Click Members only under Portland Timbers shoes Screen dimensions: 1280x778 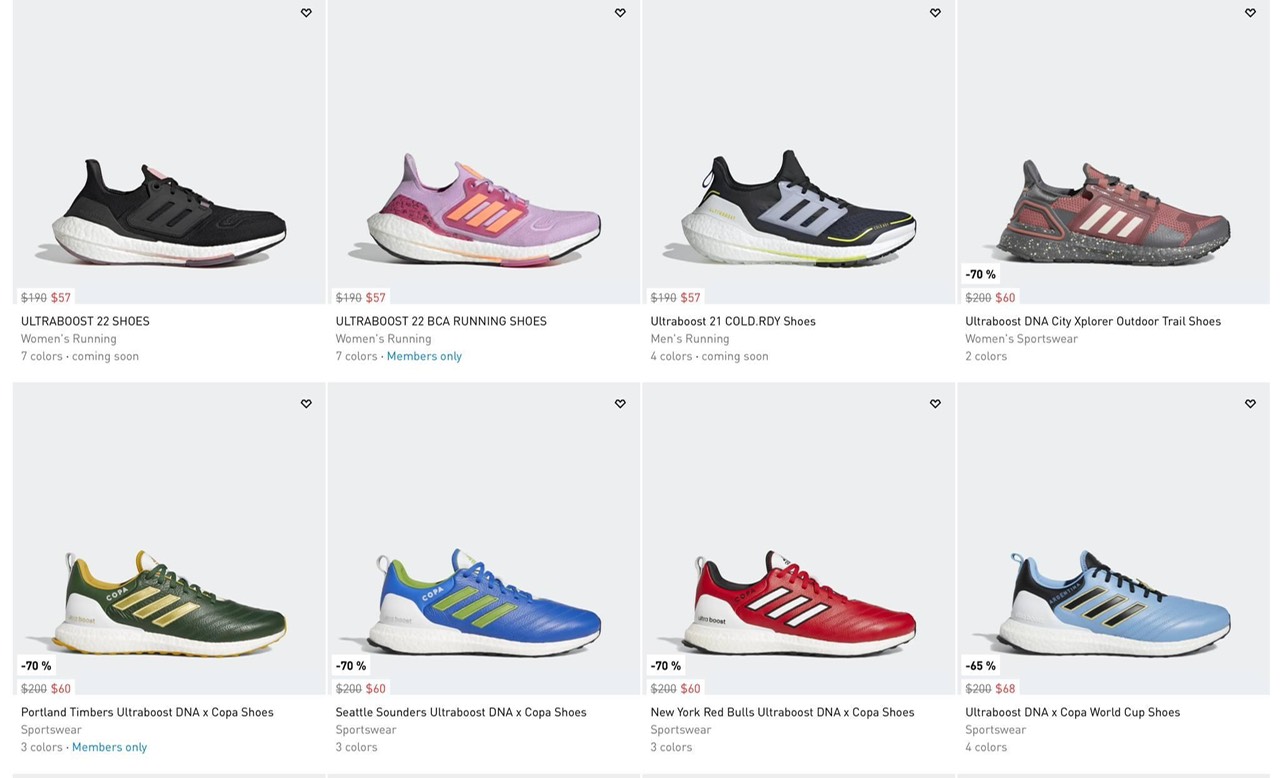(109, 747)
